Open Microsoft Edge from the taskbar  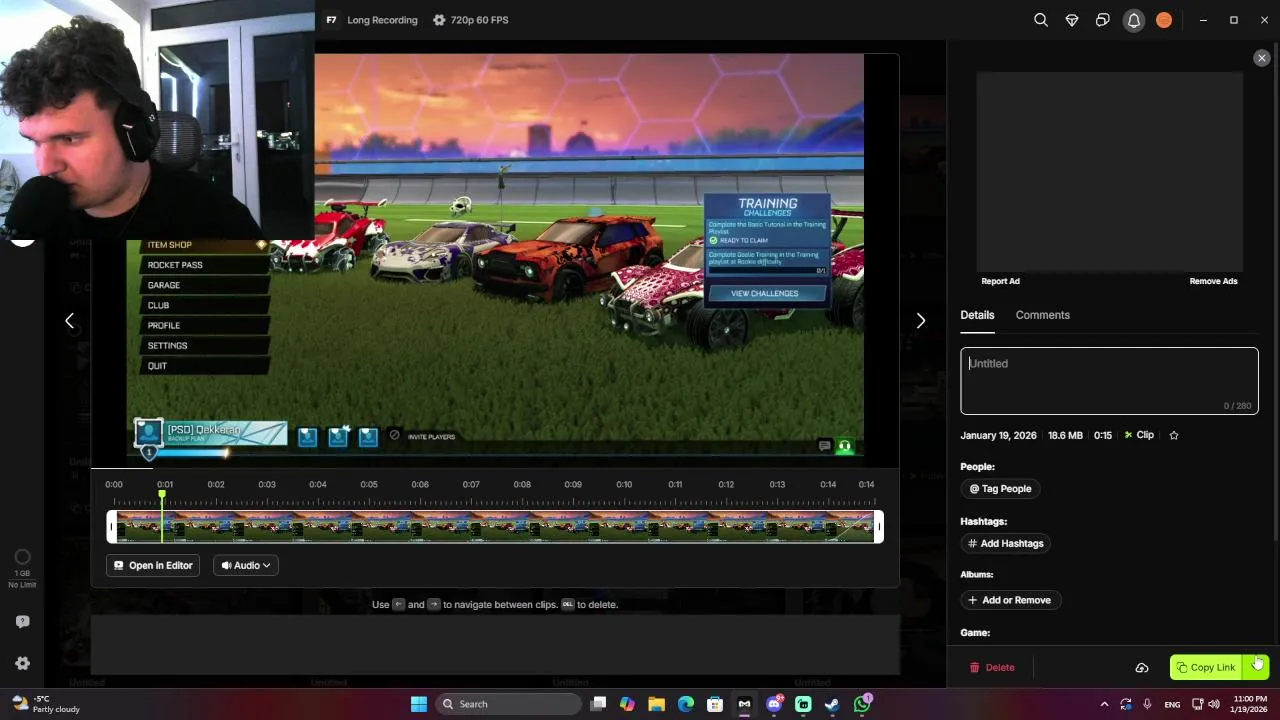click(686, 704)
